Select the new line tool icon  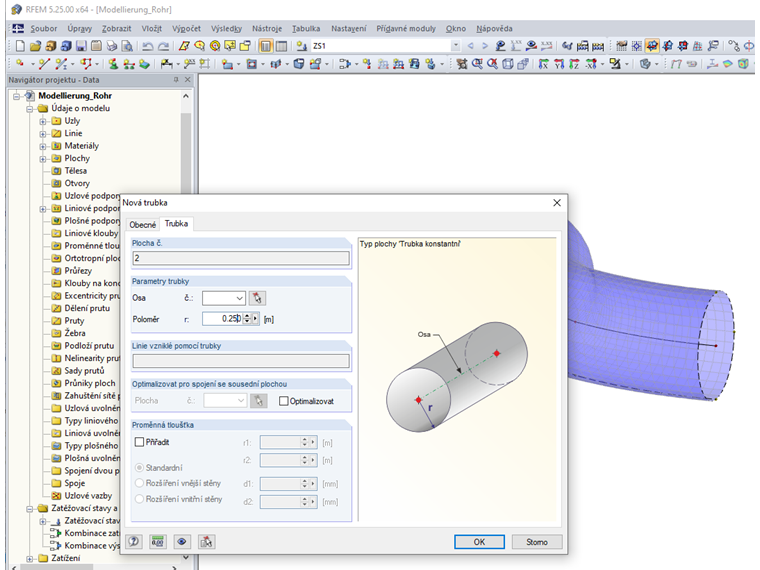[x=44, y=63]
